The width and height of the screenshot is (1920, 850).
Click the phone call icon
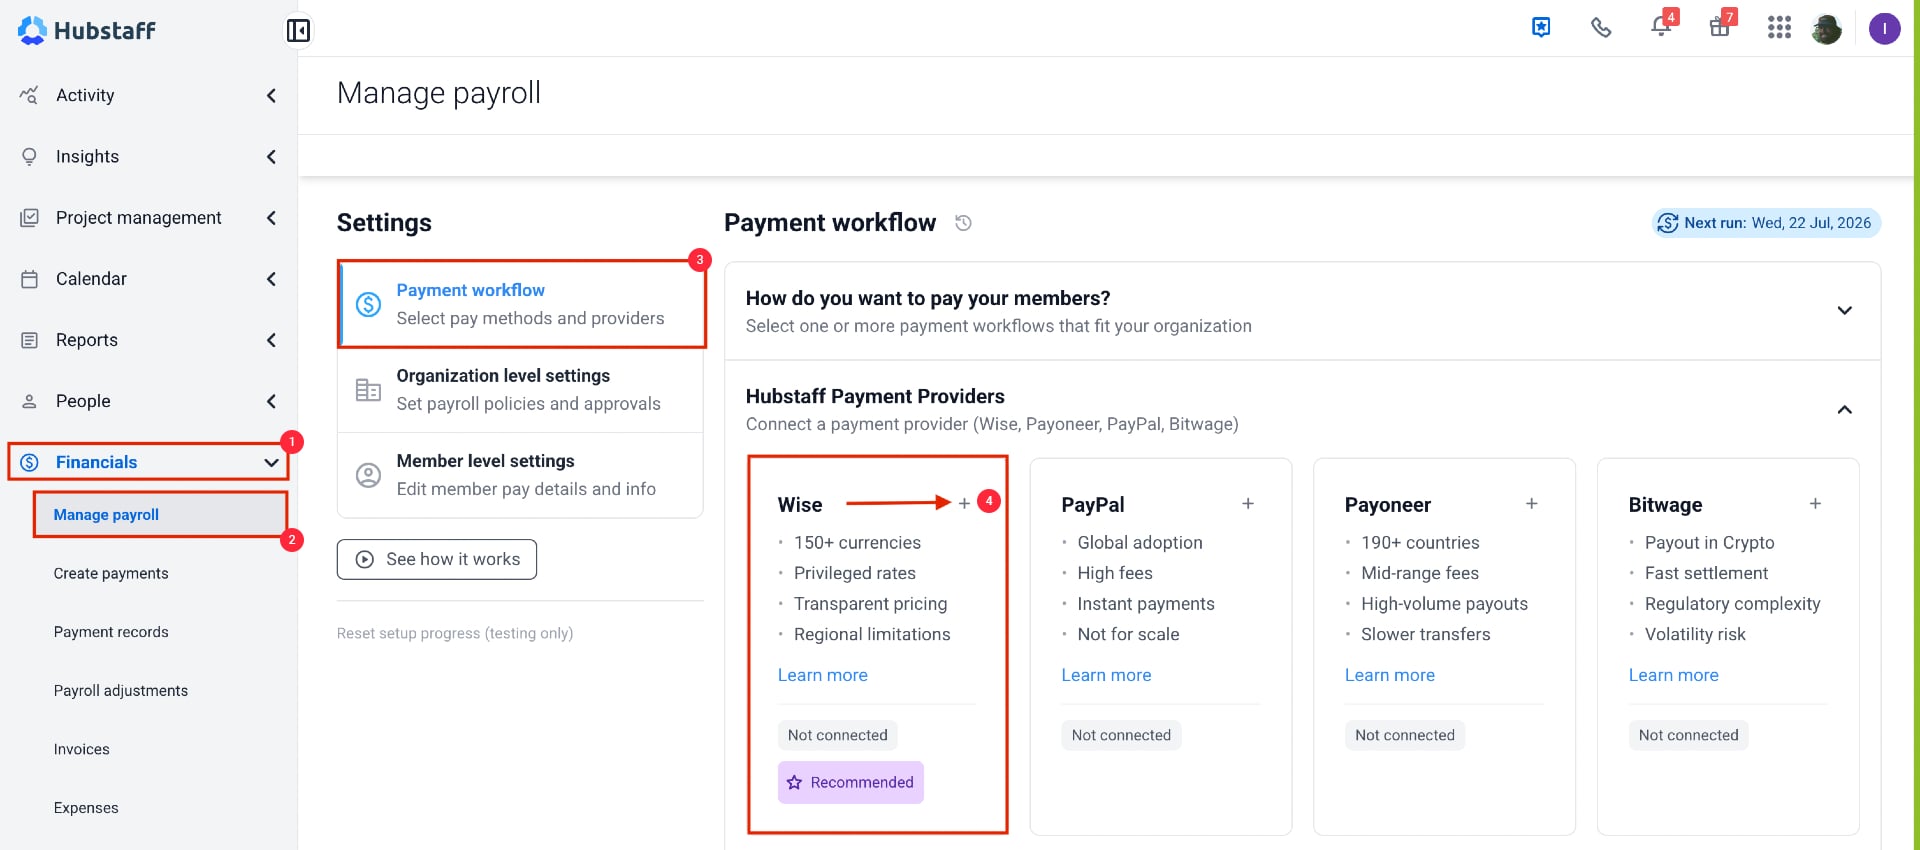click(1601, 28)
